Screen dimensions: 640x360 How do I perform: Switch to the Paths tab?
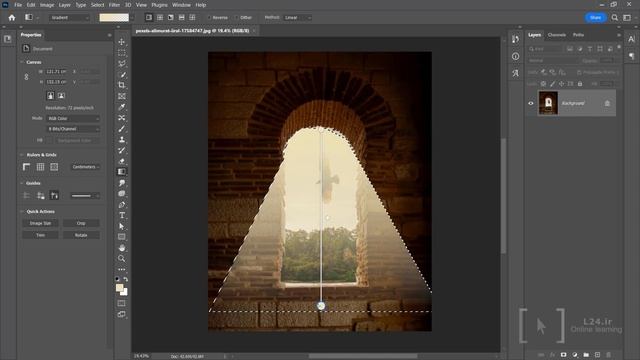coord(578,35)
